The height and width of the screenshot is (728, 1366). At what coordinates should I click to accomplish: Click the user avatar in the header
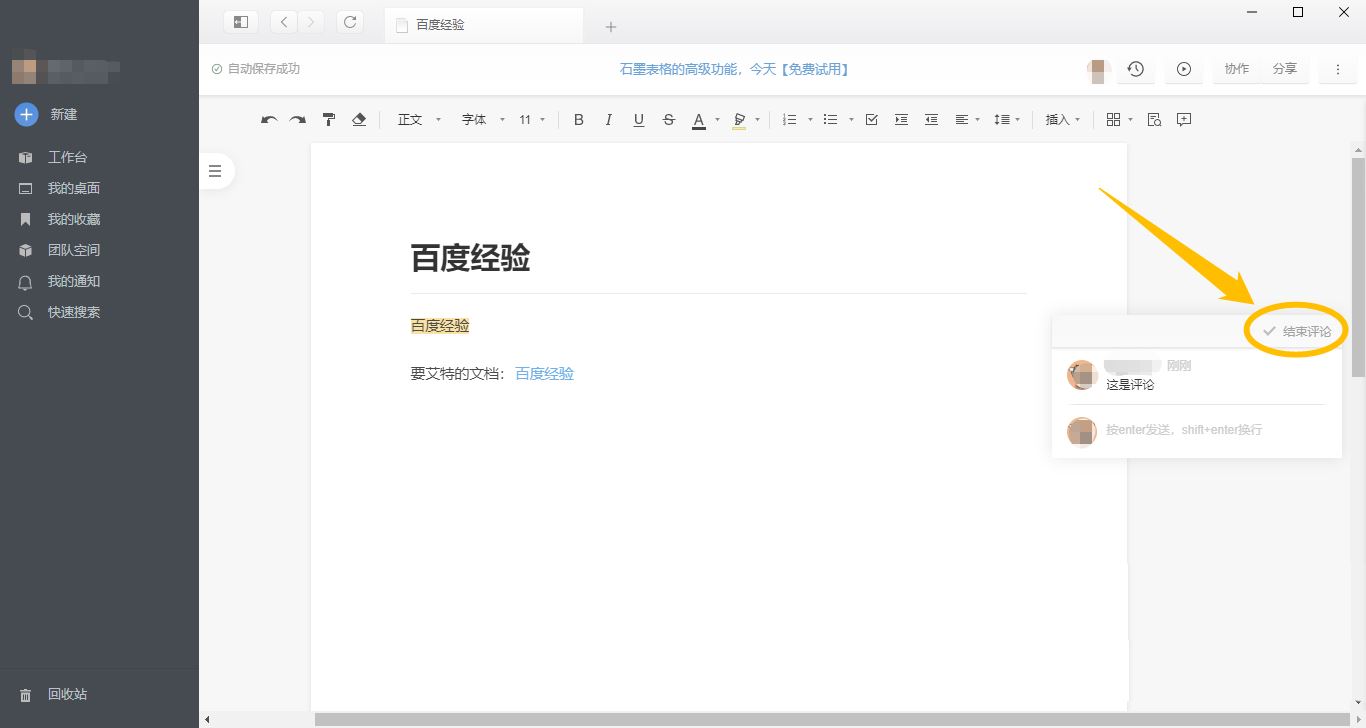pyautogui.click(x=1098, y=70)
